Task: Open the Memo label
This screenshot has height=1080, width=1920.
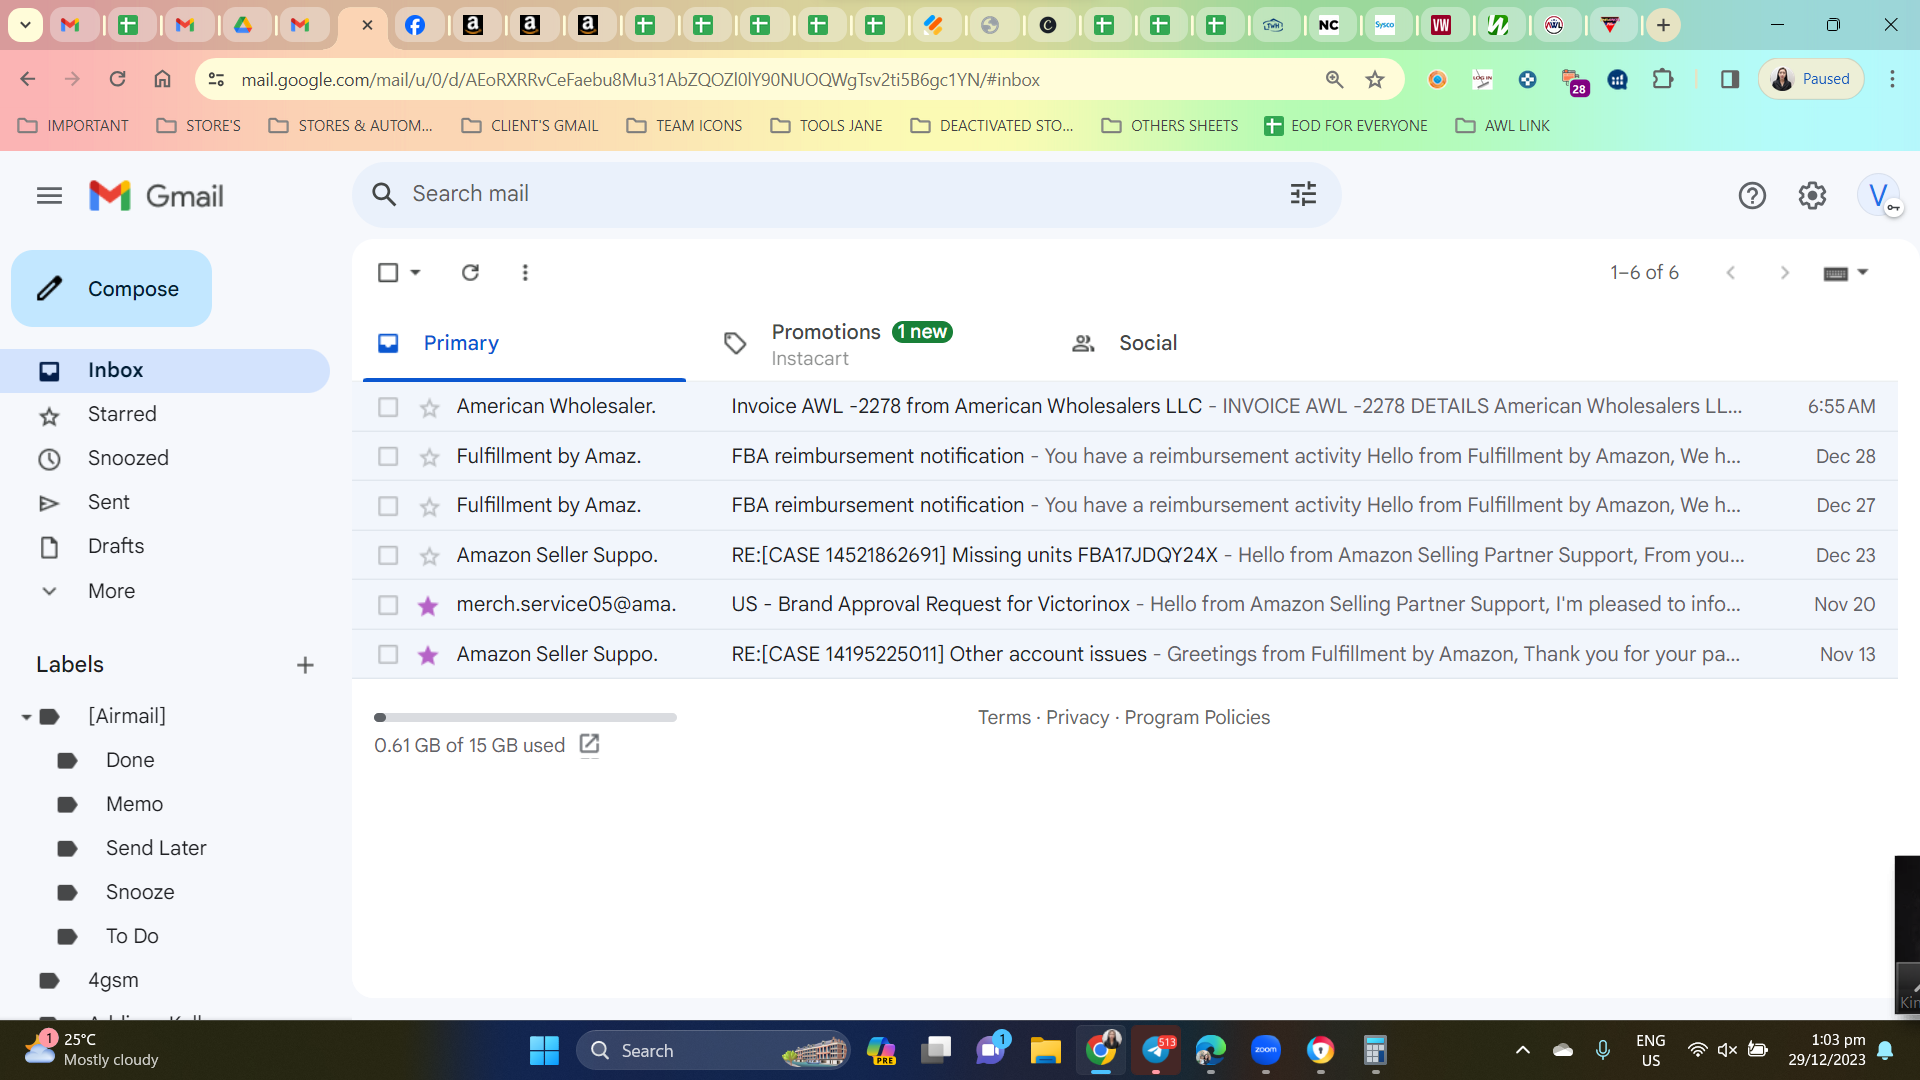Action: coord(134,805)
